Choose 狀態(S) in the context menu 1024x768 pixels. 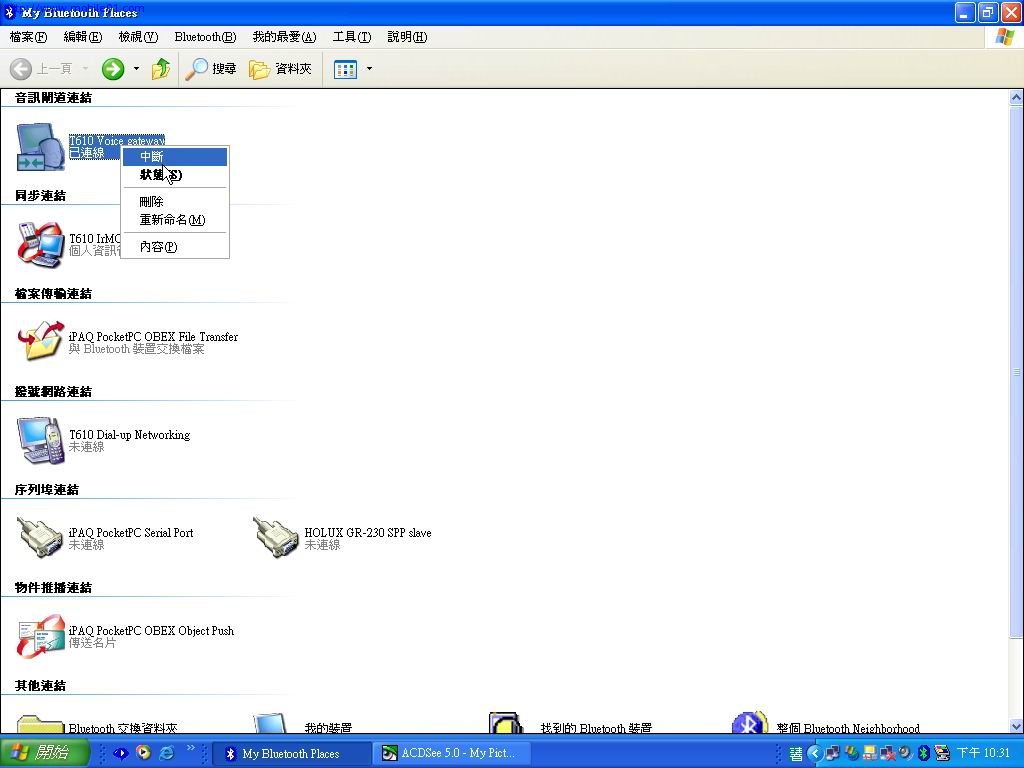(175, 175)
